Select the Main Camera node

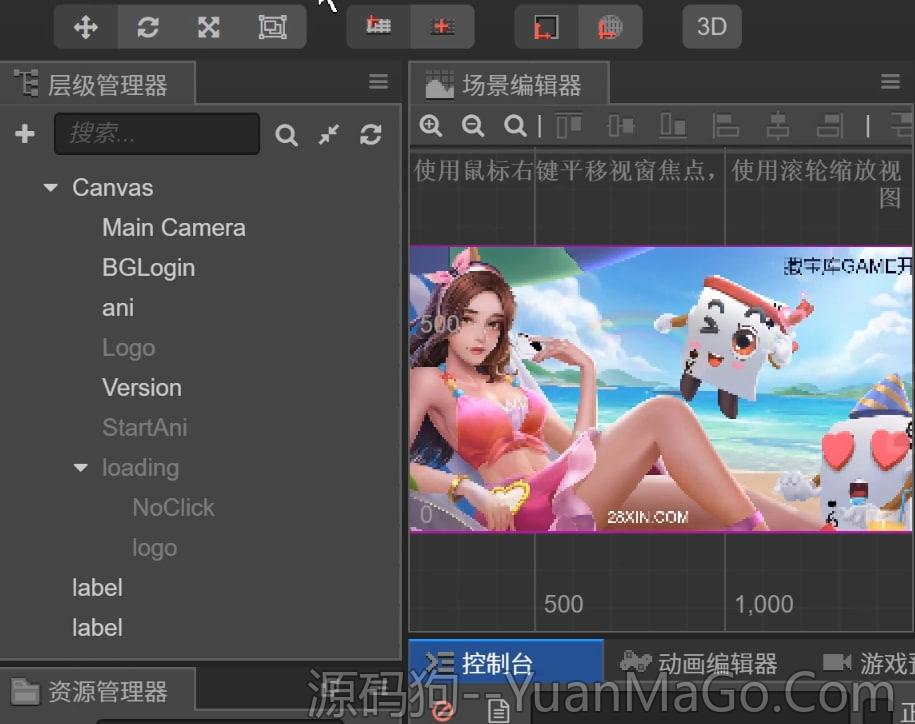point(173,228)
